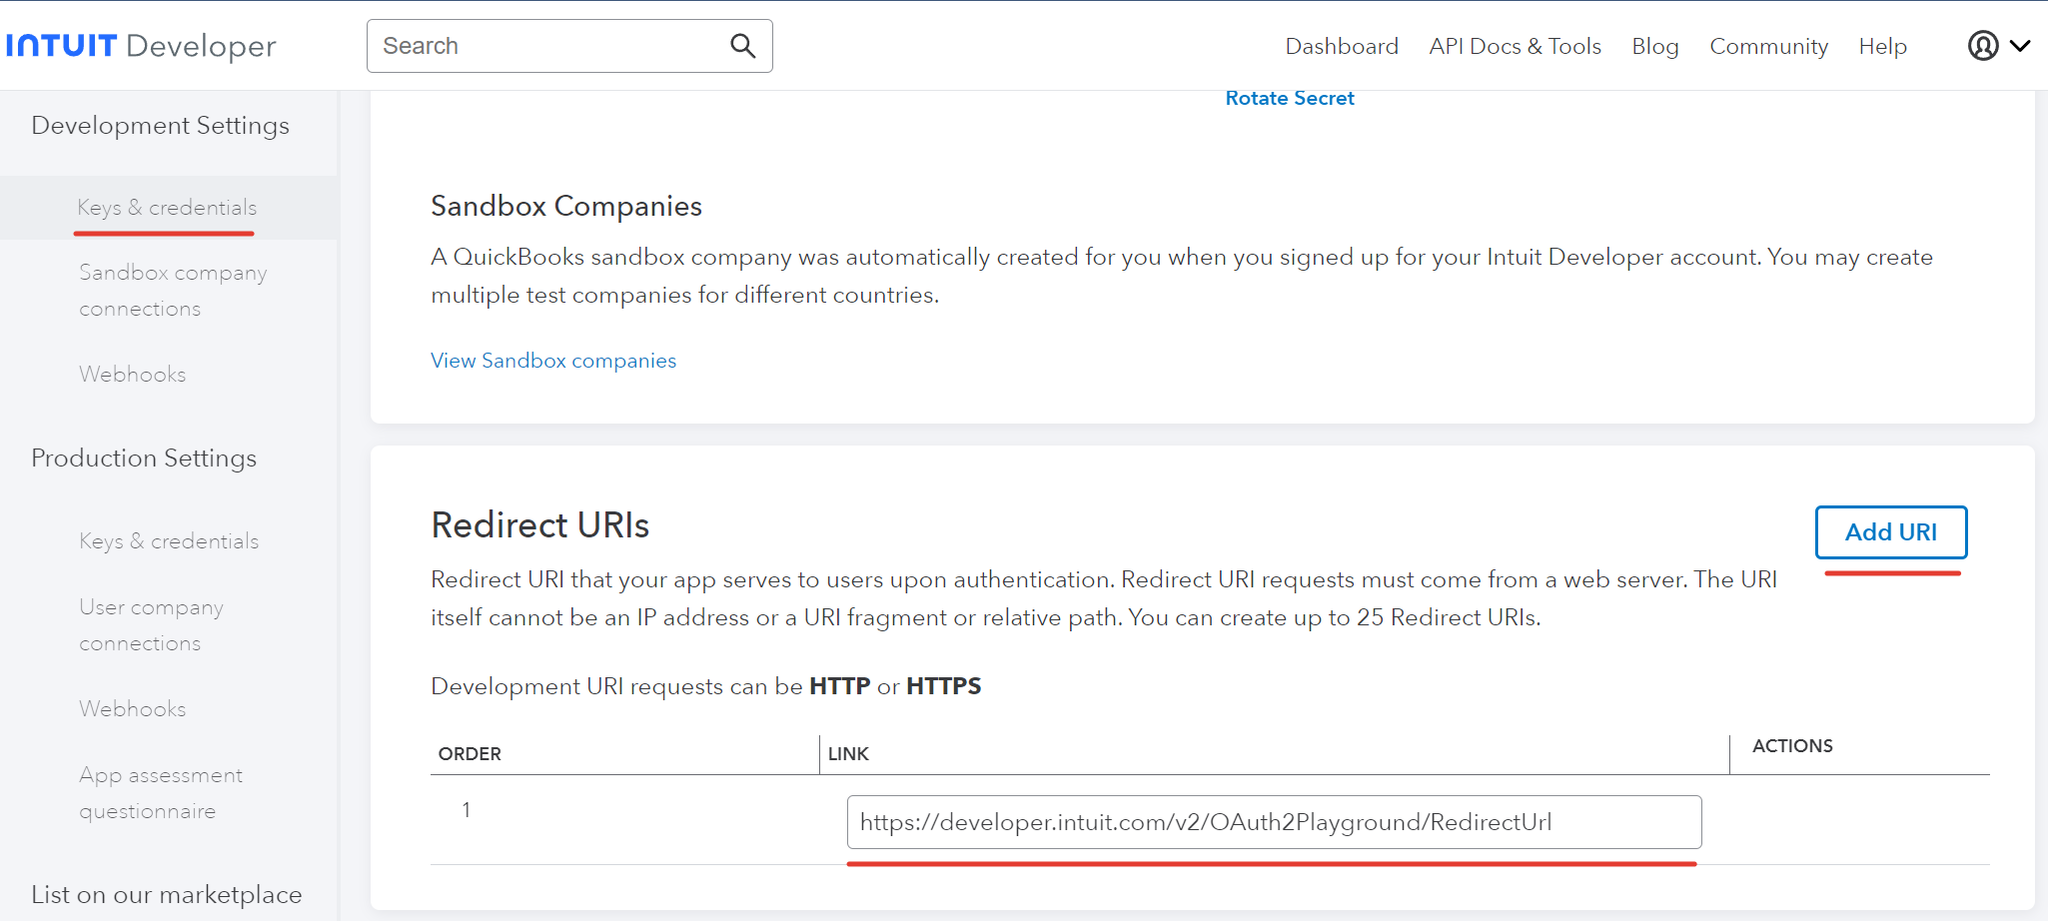Open Sandbox company connections
The width and height of the screenshot is (2048, 921).
172,290
